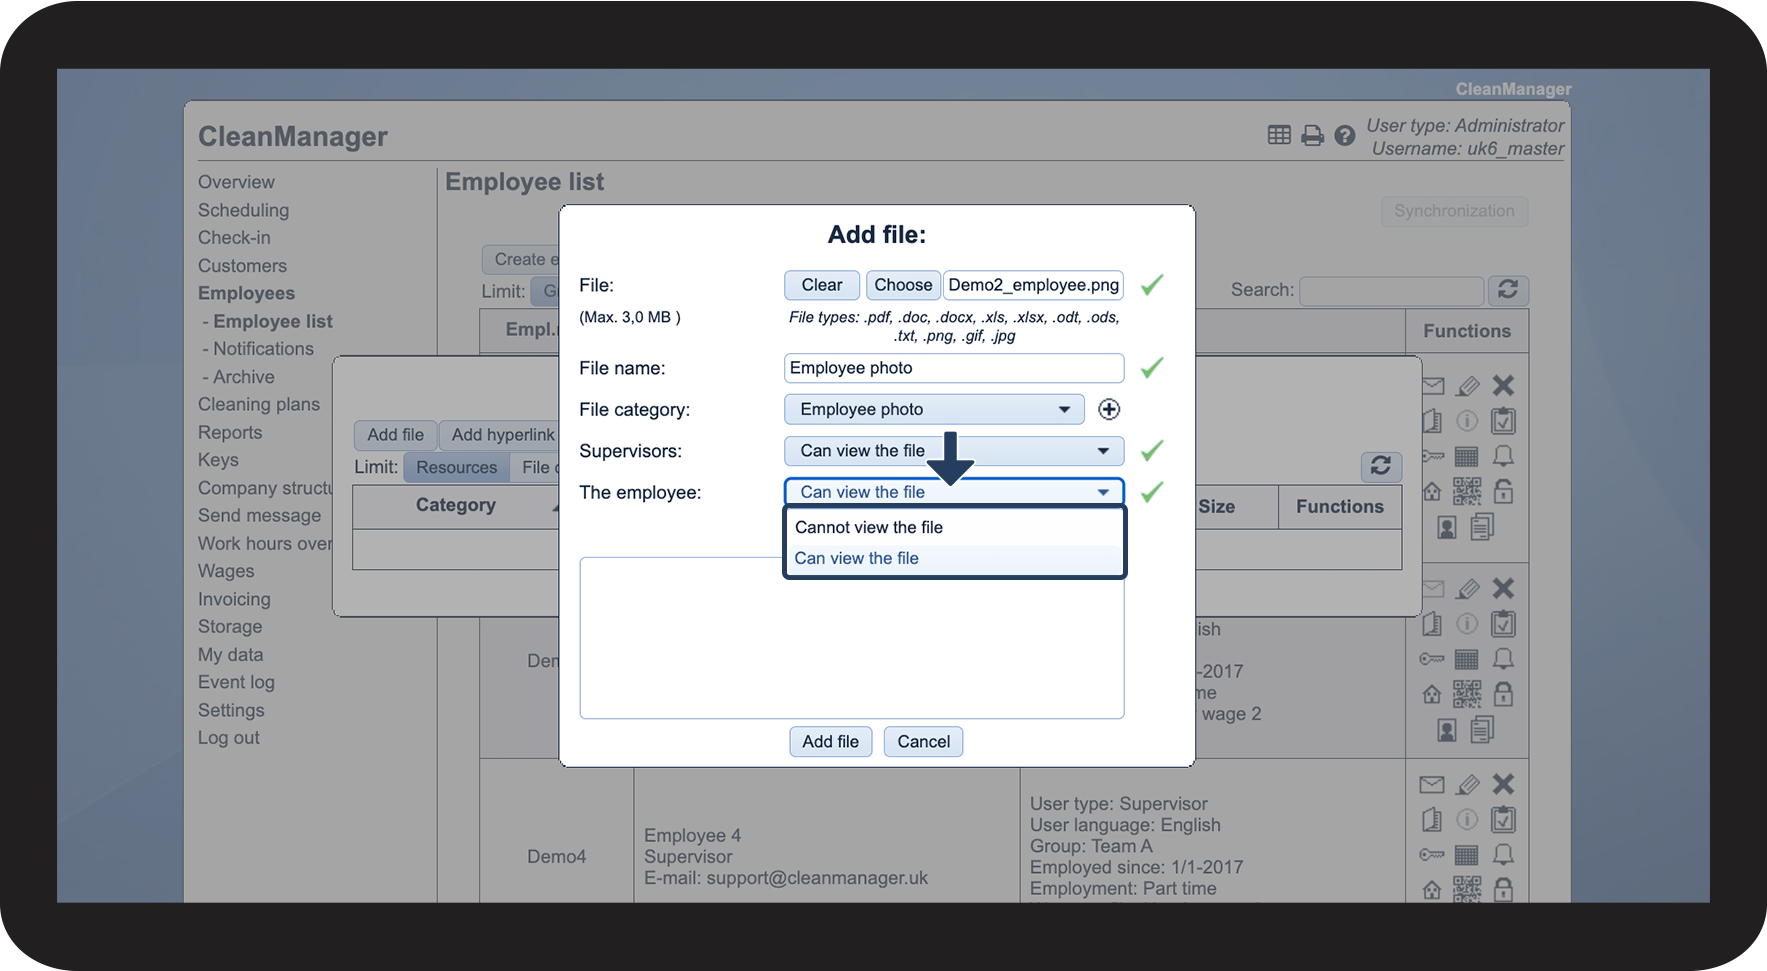Click the printer icon in header
1767x971 pixels.
(x=1312, y=135)
